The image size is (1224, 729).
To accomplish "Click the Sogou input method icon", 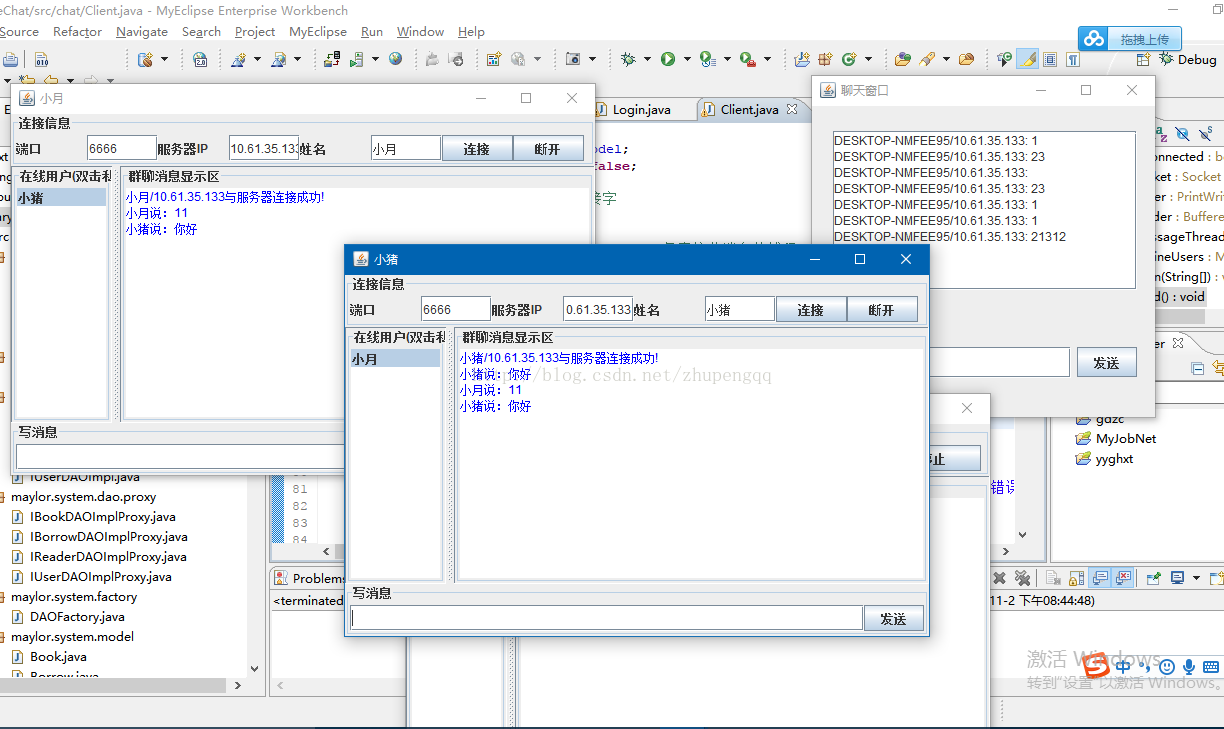I will (x=1097, y=664).
